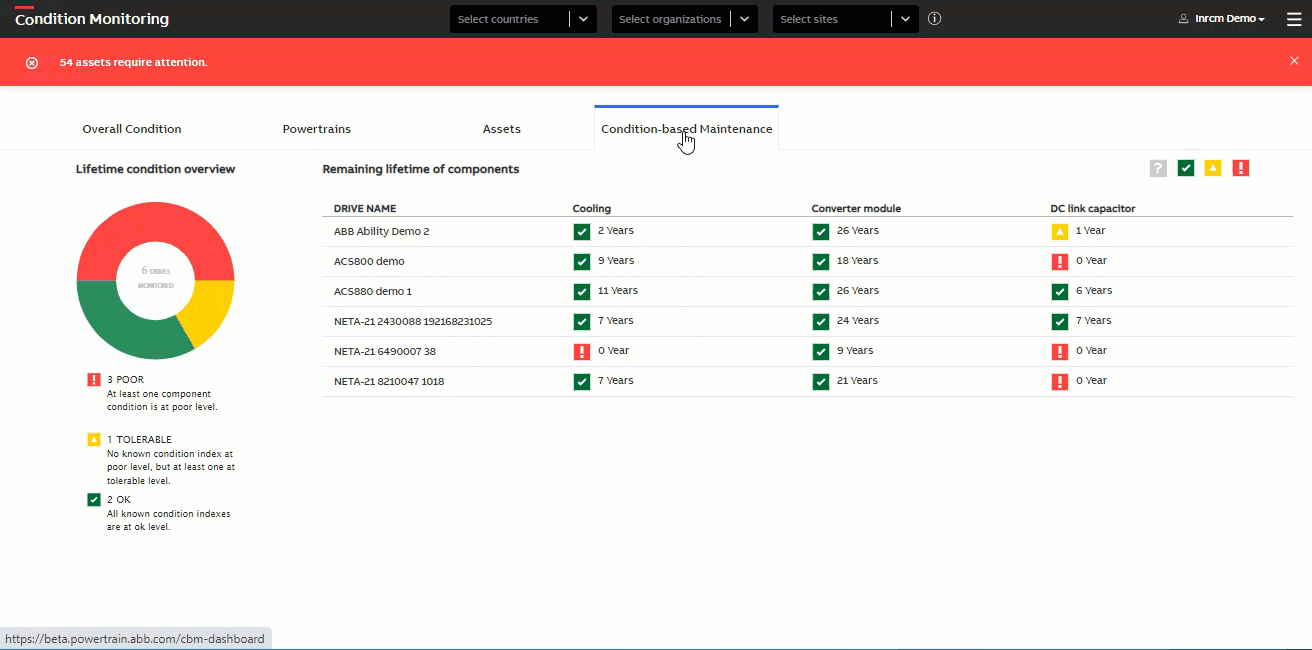
Task: Click the Condition Monitoring title
Action: coord(92,19)
